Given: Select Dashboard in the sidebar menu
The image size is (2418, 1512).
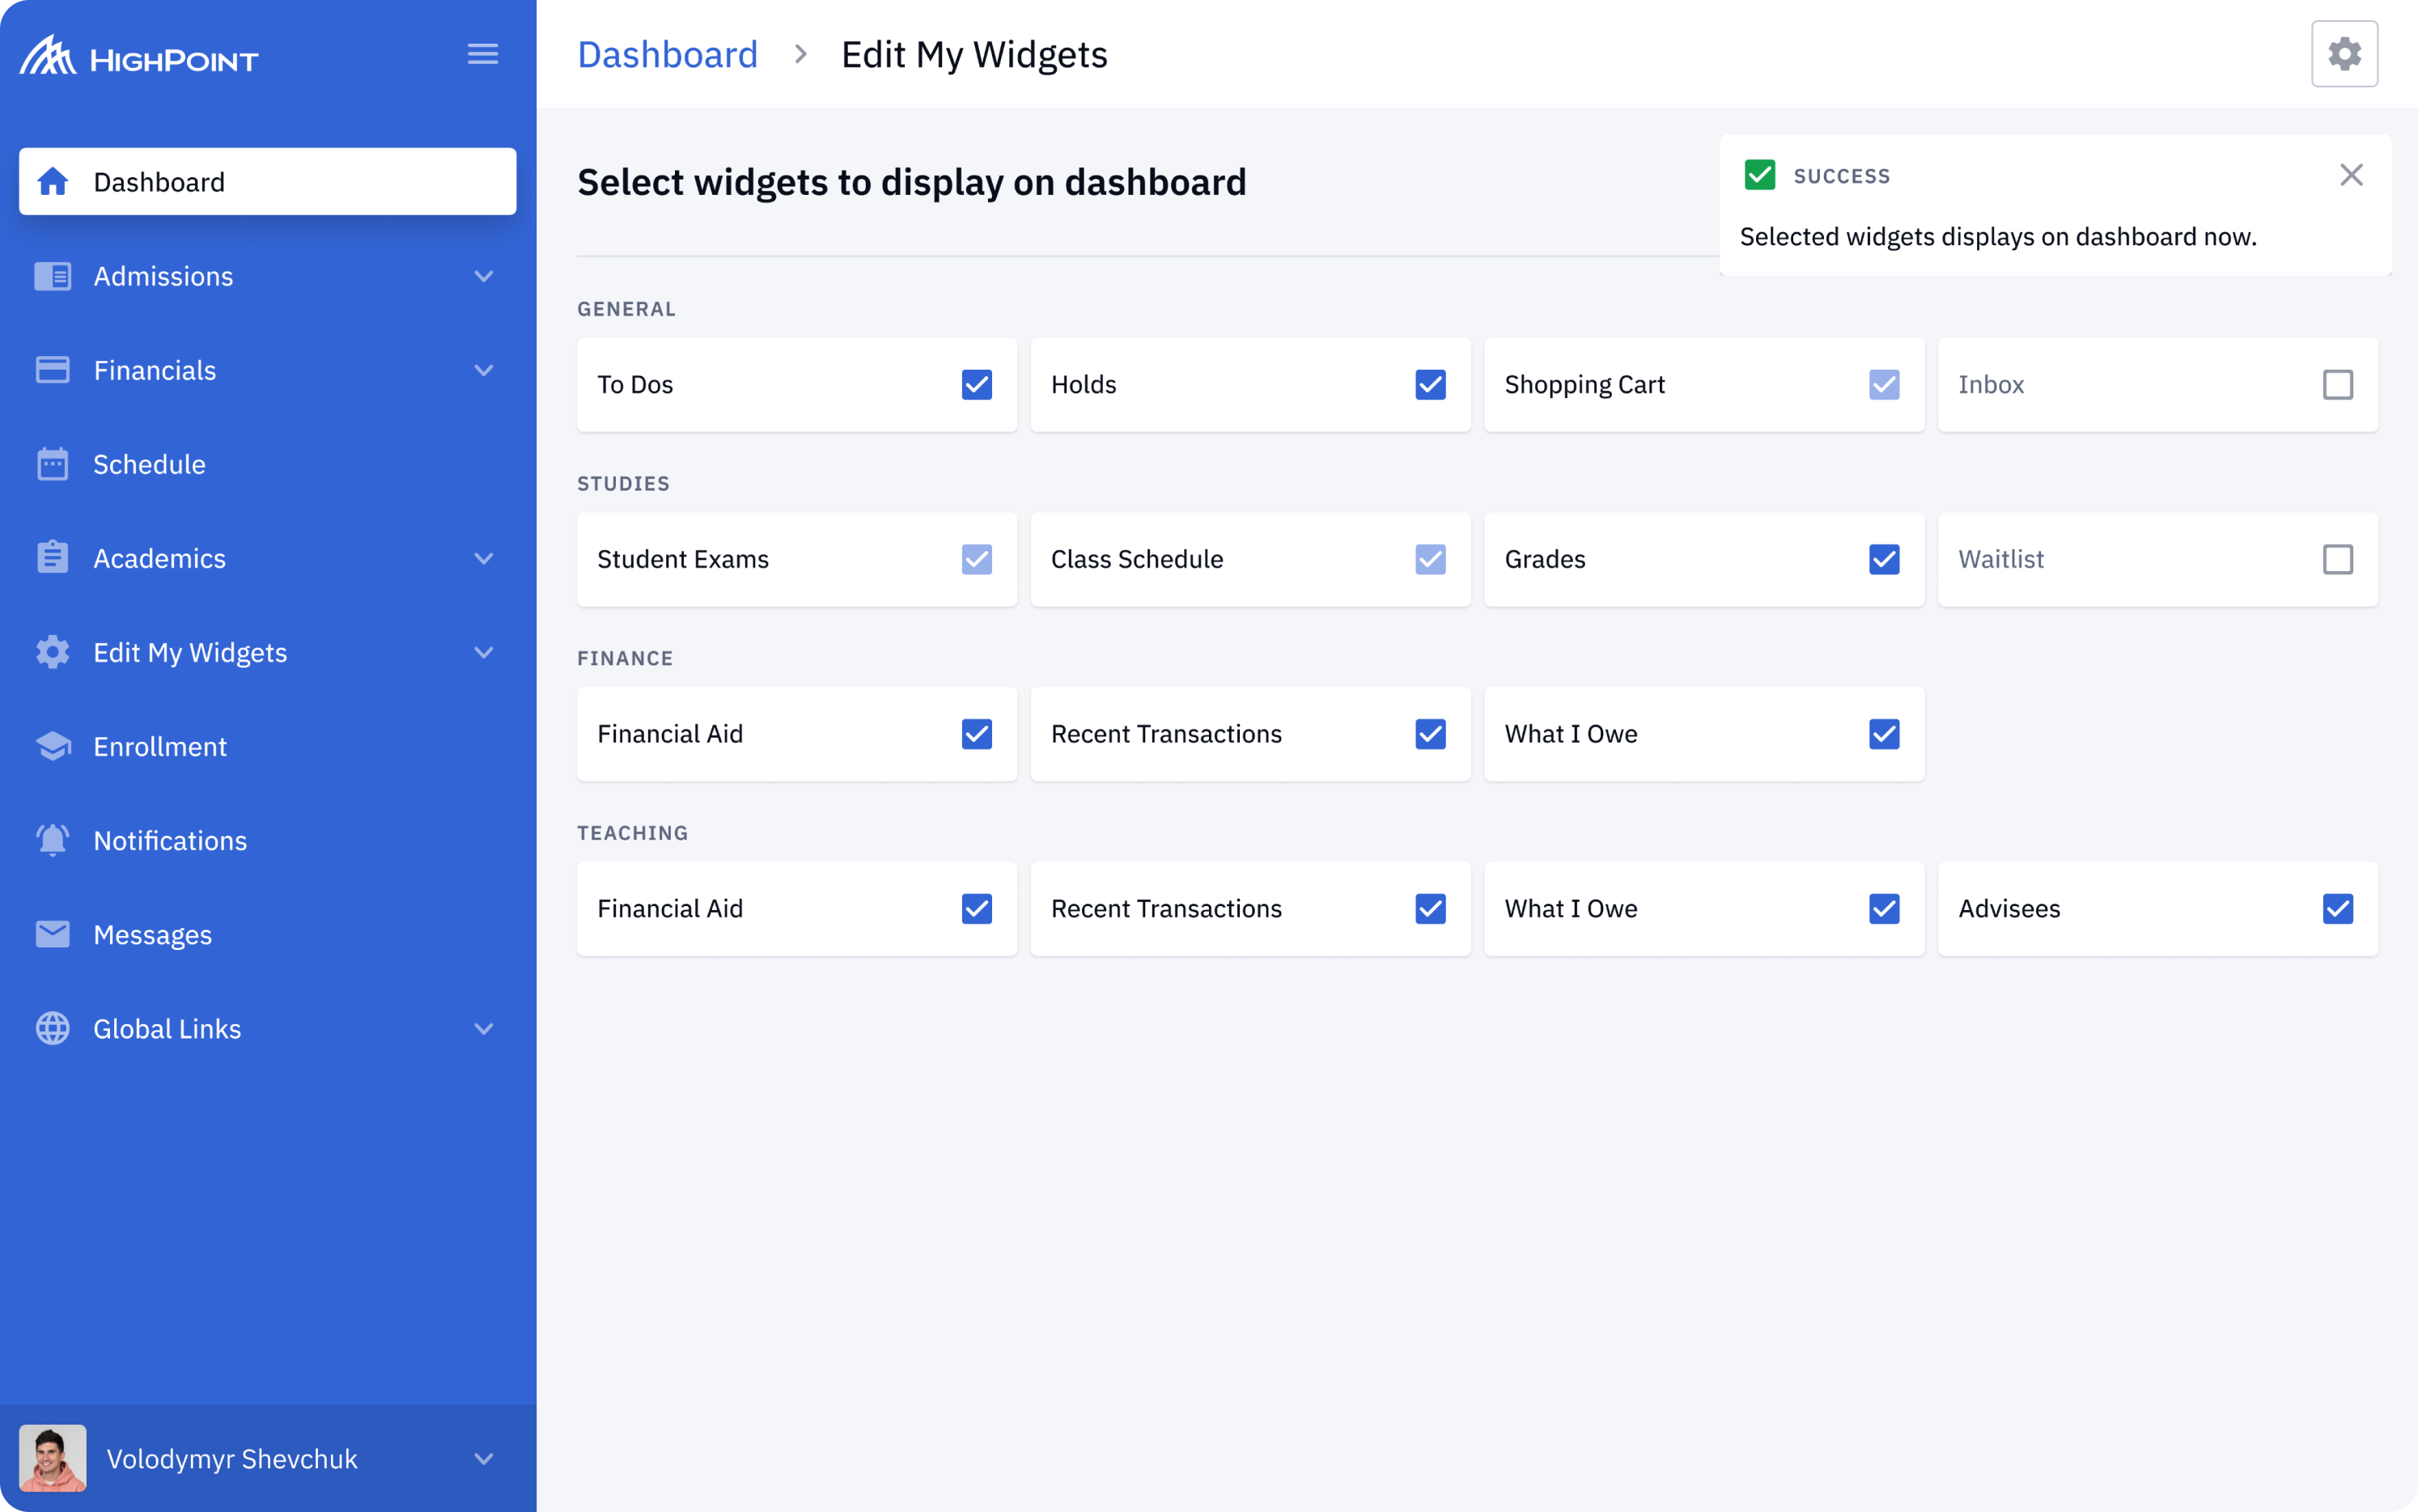Looking at the screenshot, I should point(159,181).
